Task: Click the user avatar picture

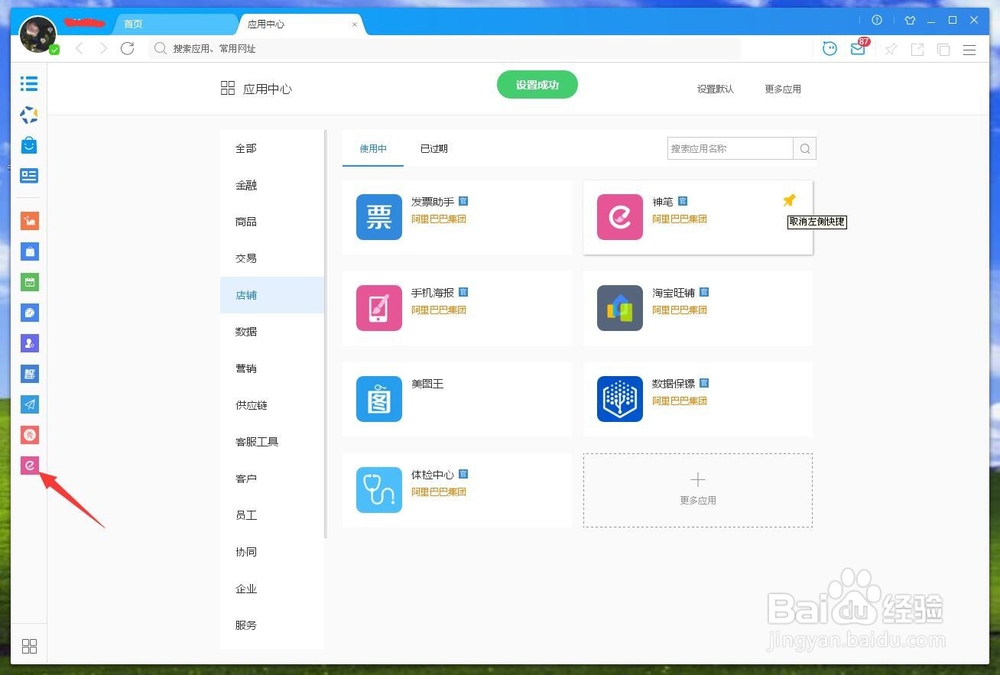Action: pyautogui.click(x=38, y=34)
